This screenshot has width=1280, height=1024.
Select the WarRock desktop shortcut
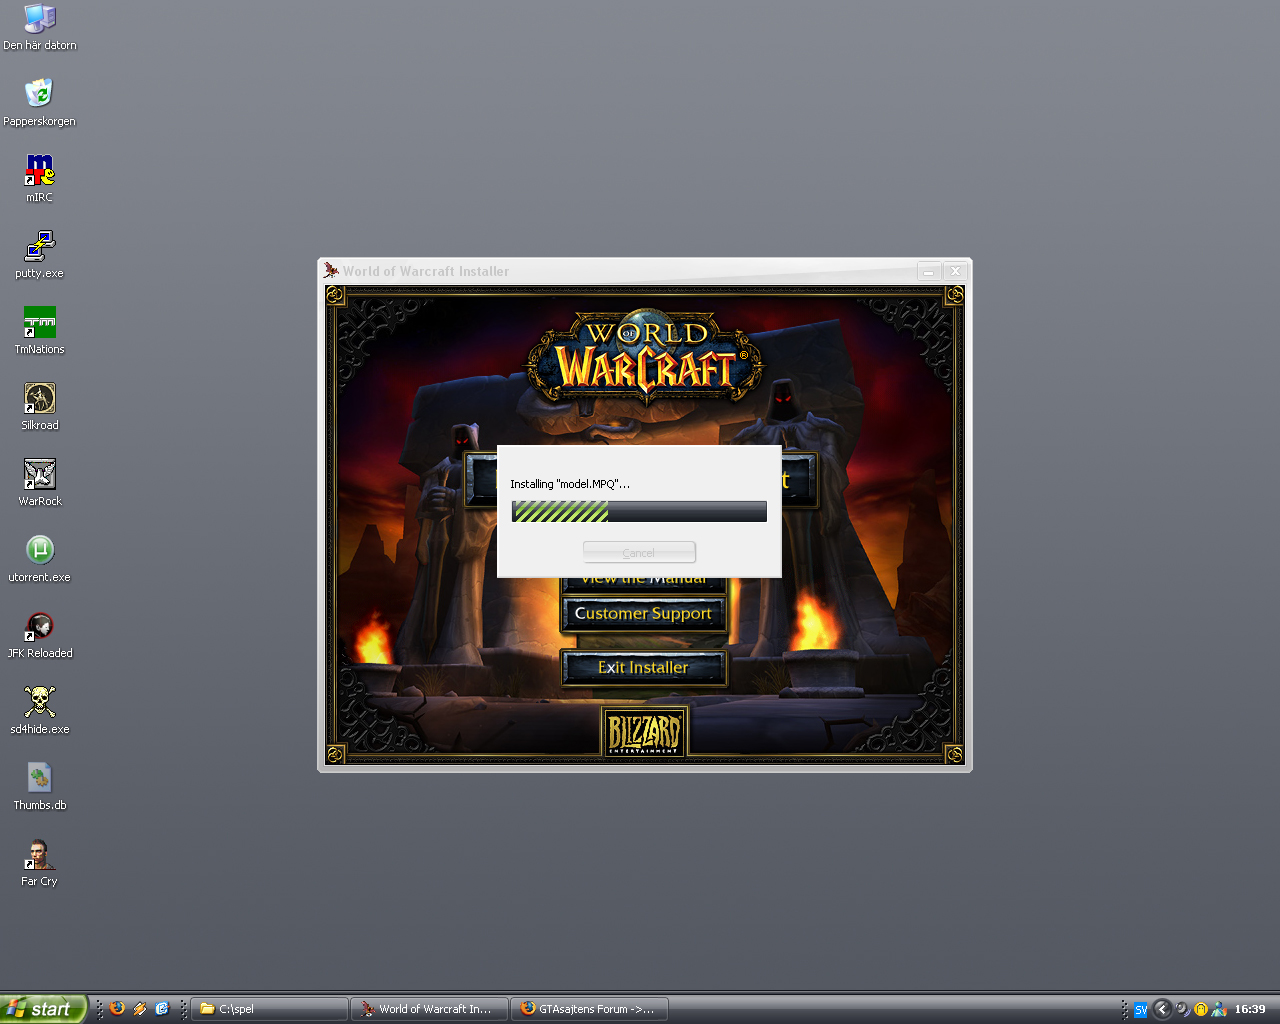click(39, 483)
